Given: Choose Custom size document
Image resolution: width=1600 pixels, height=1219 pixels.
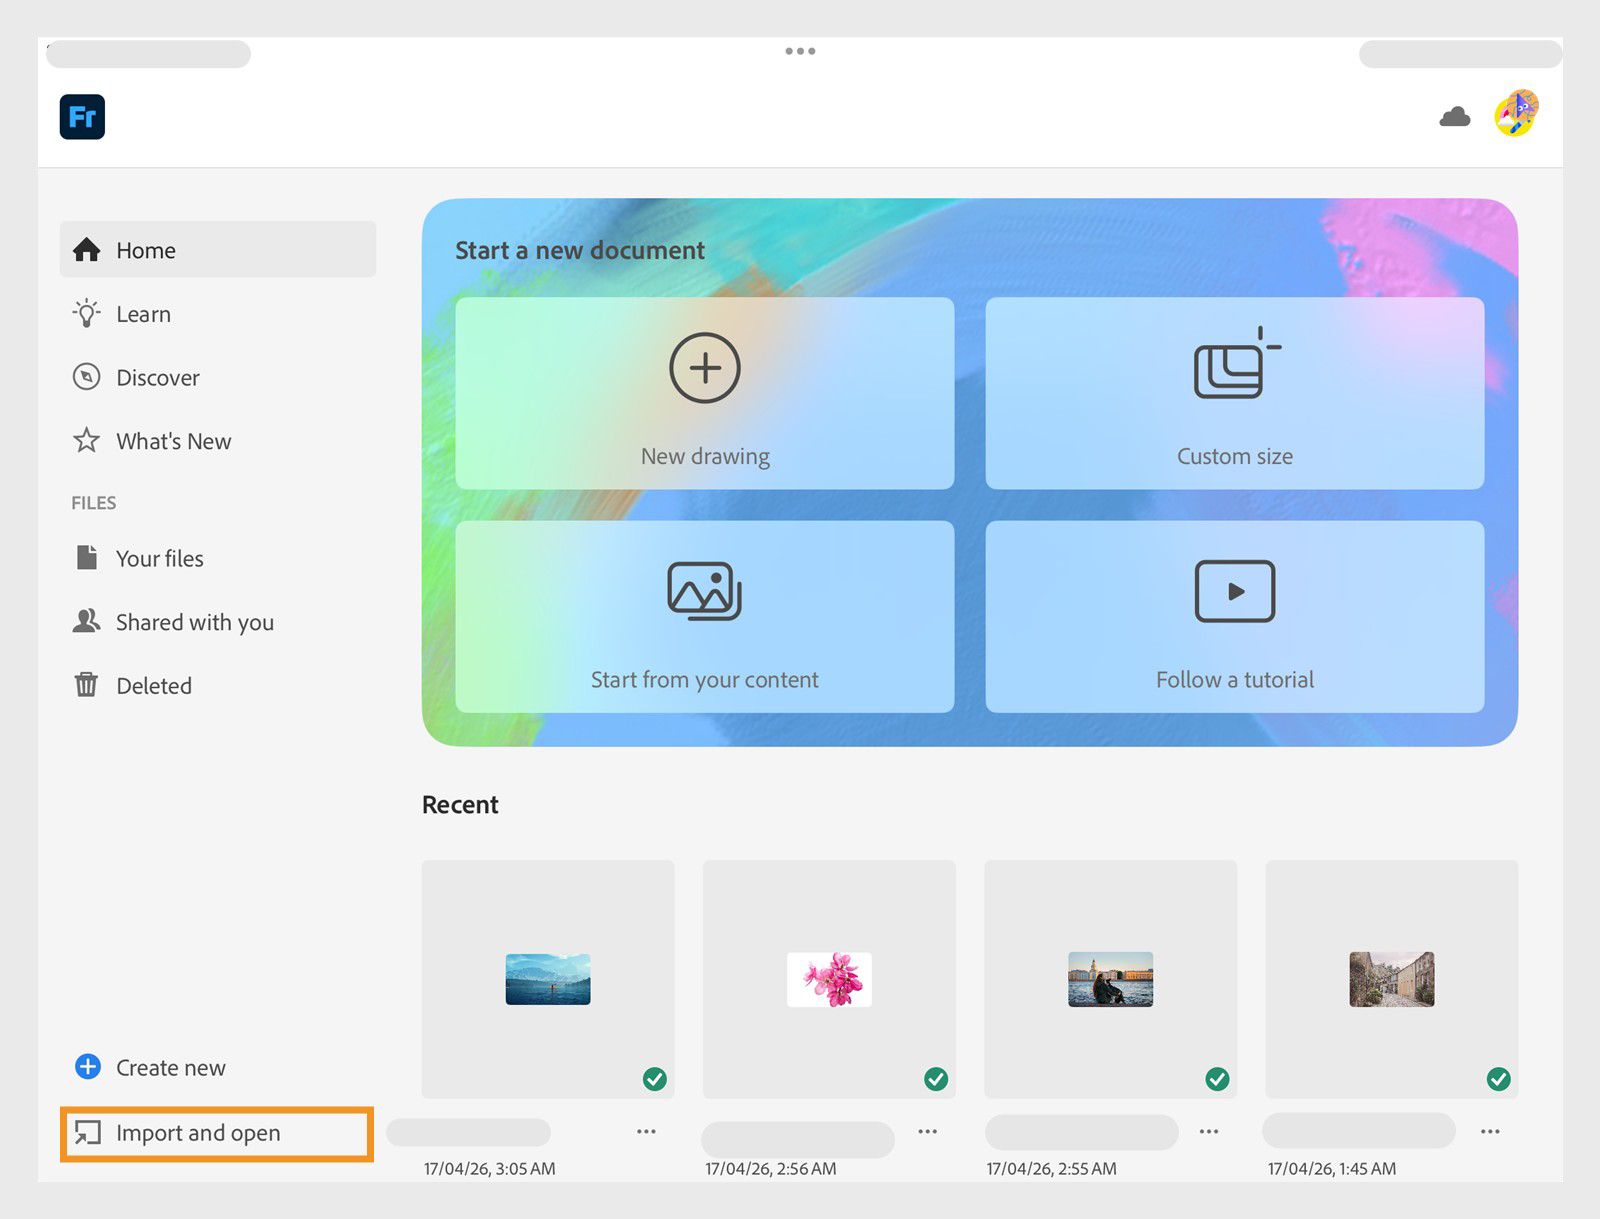Looking at the screenshot, I should click(x=1235, y=393).
